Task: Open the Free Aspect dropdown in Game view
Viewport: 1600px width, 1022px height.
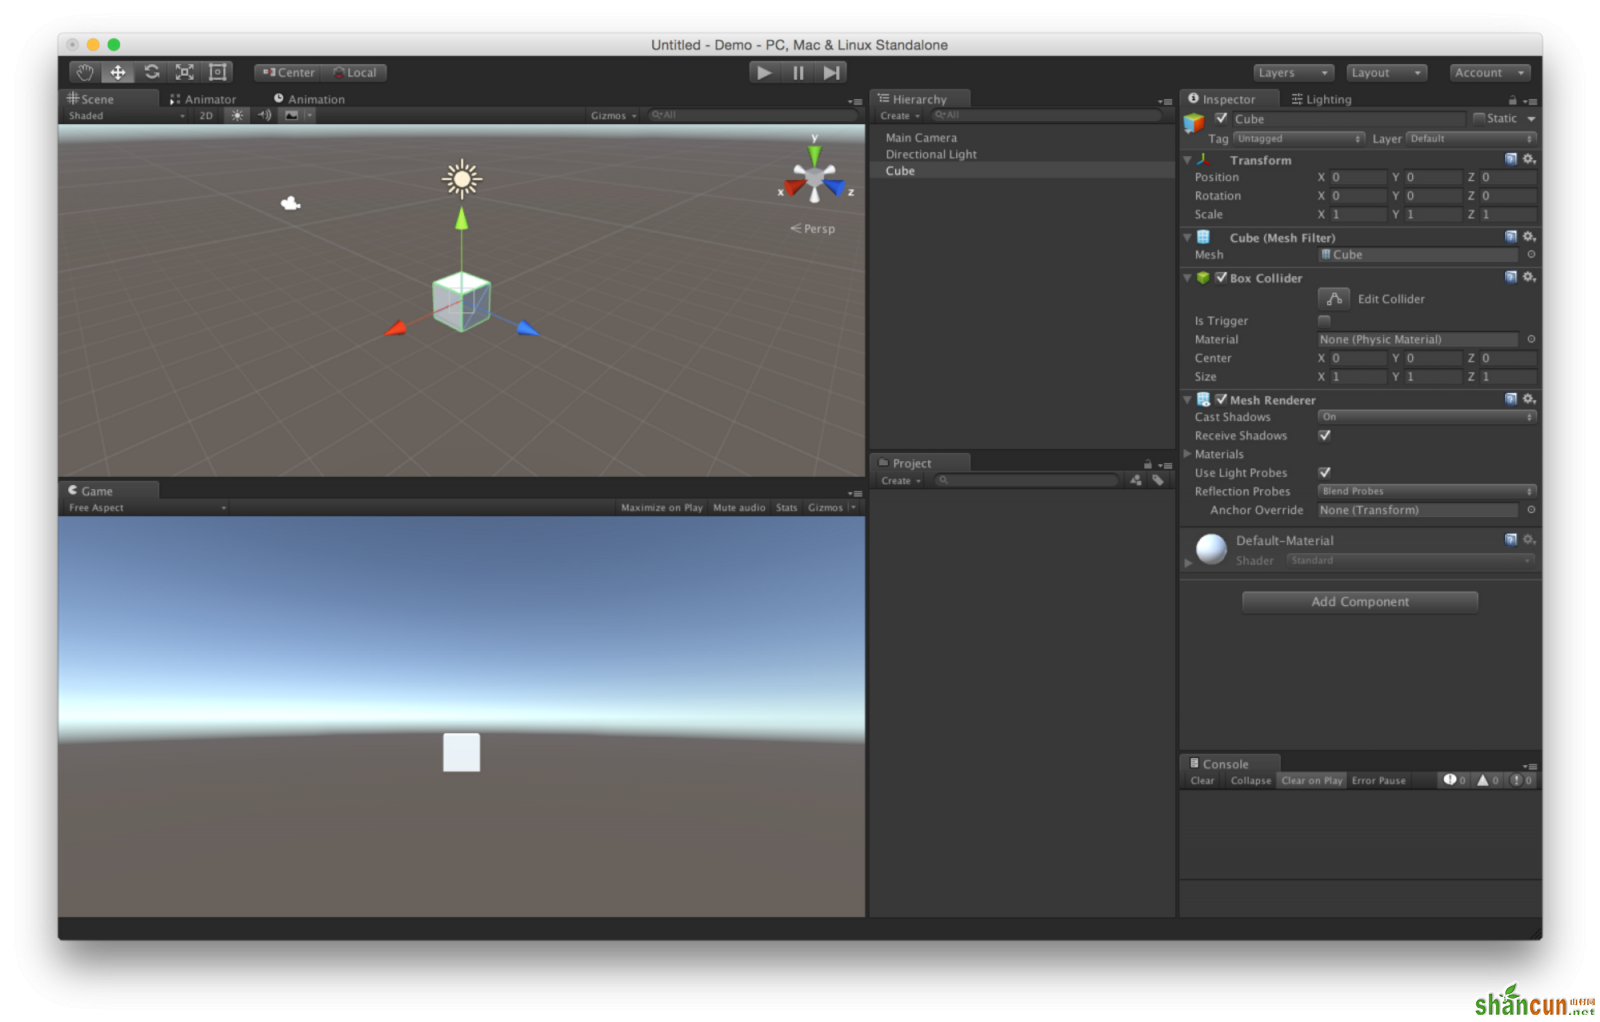Action: tap(147, 507)
